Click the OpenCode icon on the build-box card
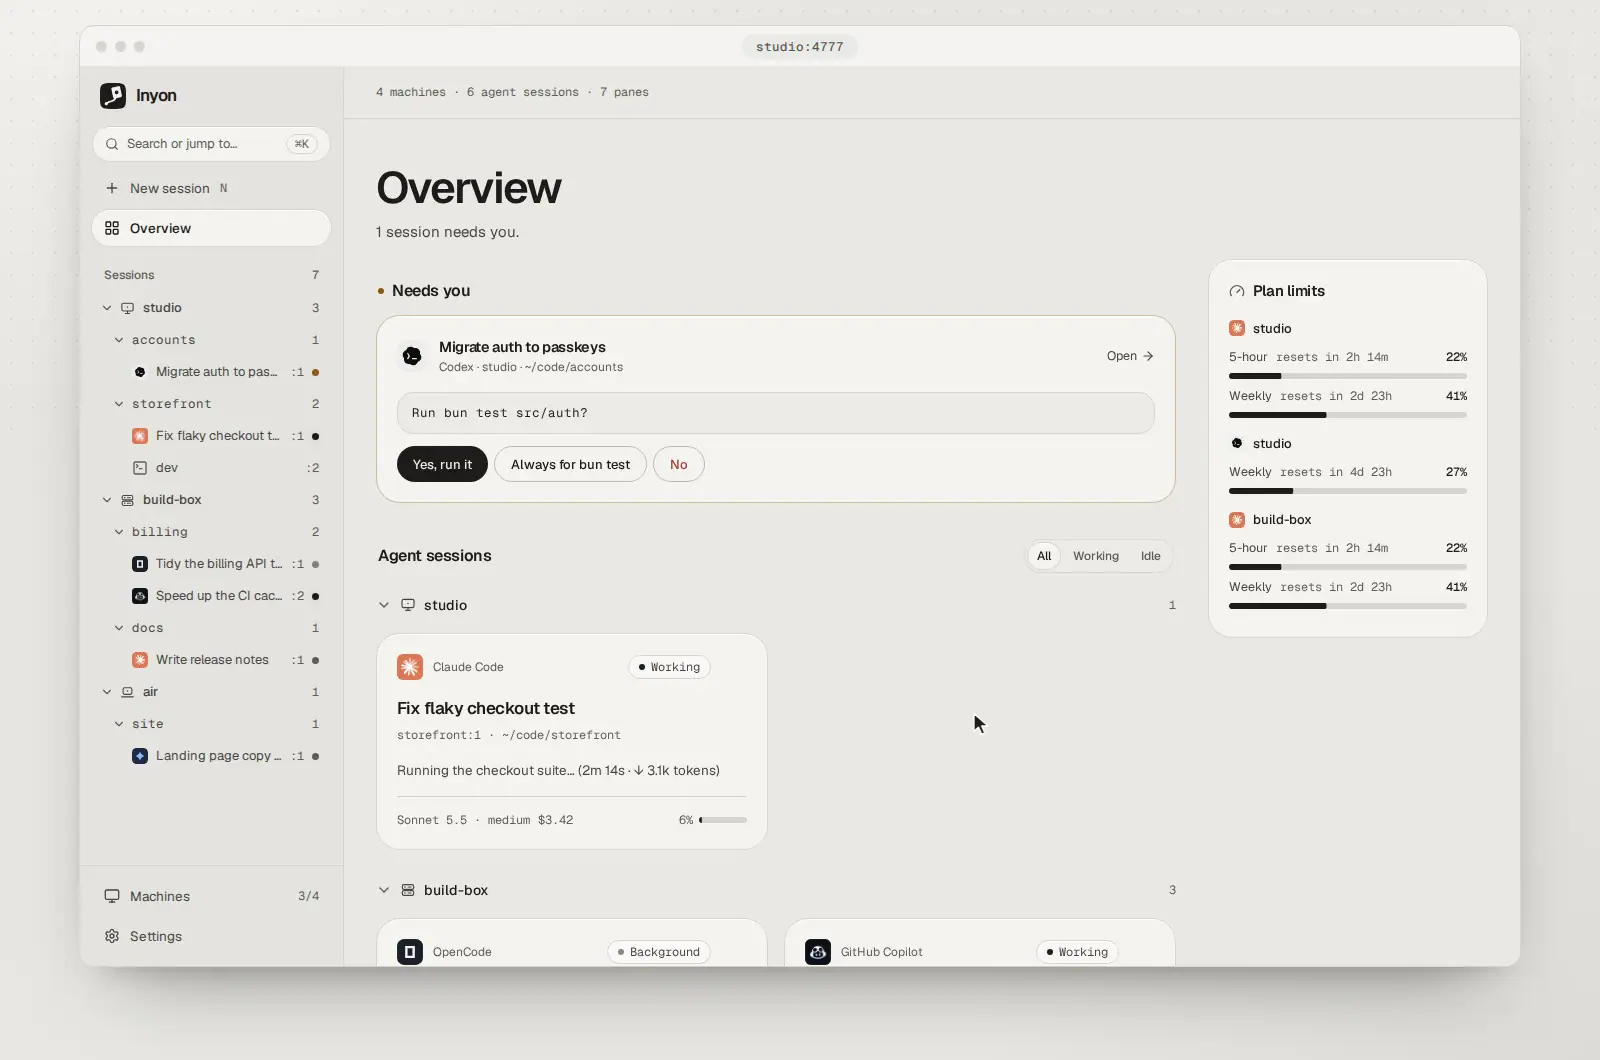1600x1060 pixels. 410,952
